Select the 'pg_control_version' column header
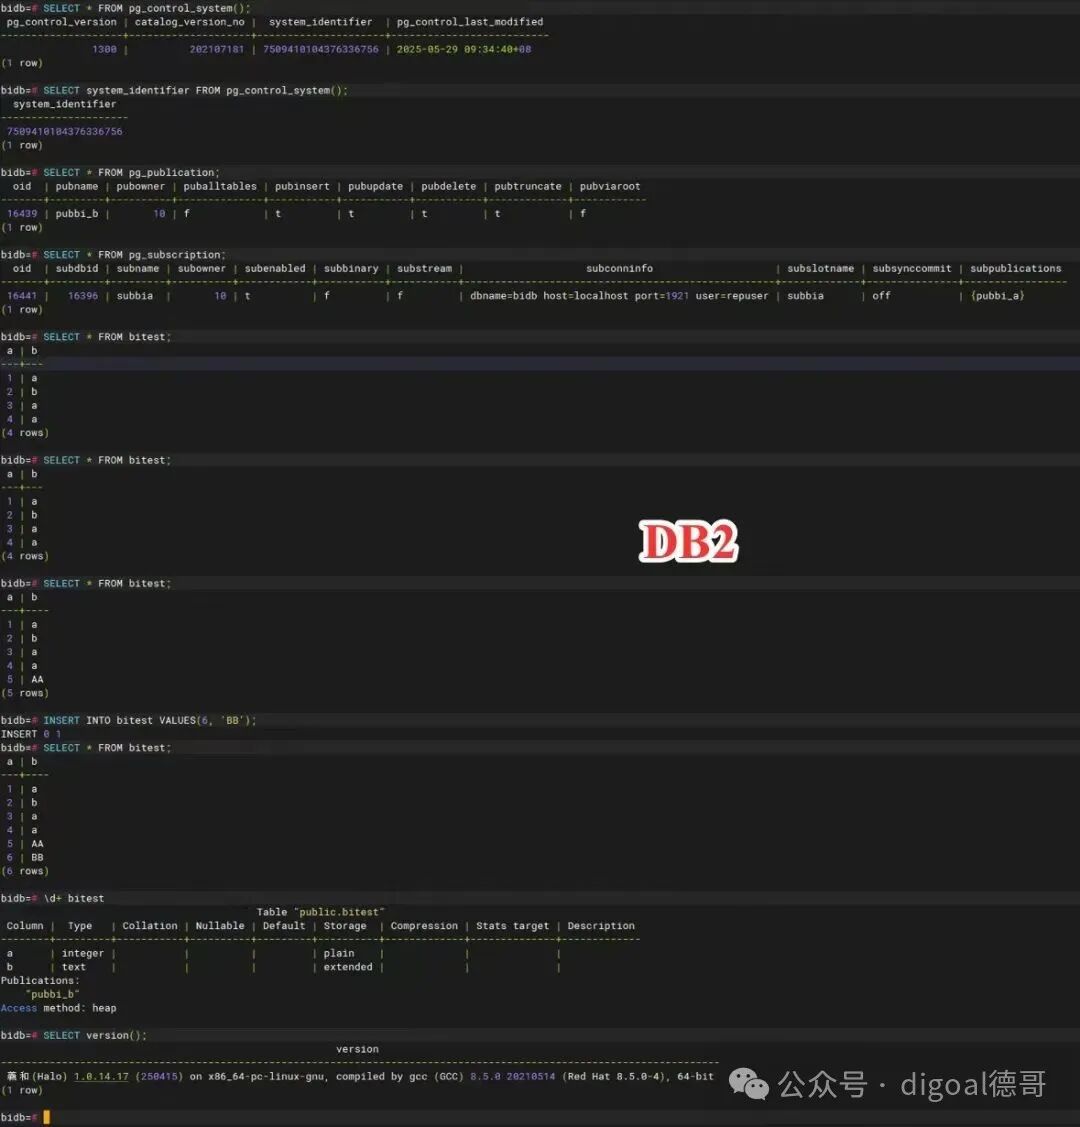Image resolution: width=1080 pixels, height=1127 pixels. coord(61,22)
